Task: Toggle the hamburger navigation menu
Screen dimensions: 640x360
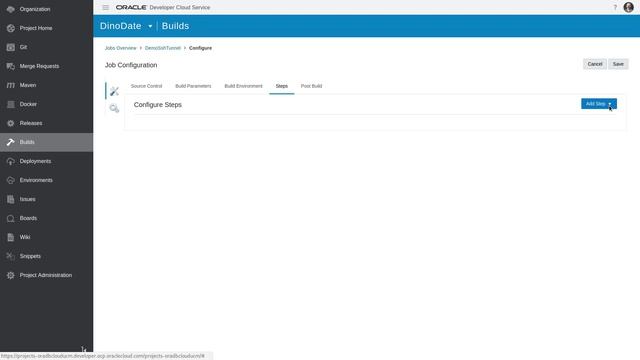Action: pyautogui.click(x=106, y=7)
